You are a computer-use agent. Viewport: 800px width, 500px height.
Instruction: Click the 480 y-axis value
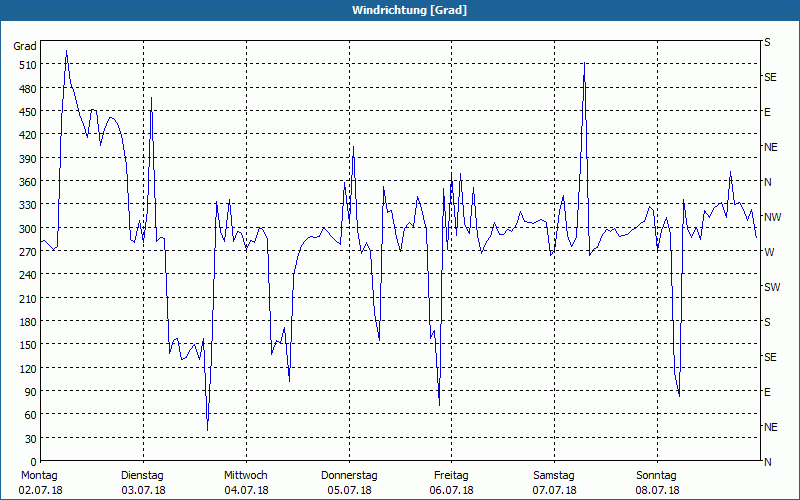pos(28,89)
